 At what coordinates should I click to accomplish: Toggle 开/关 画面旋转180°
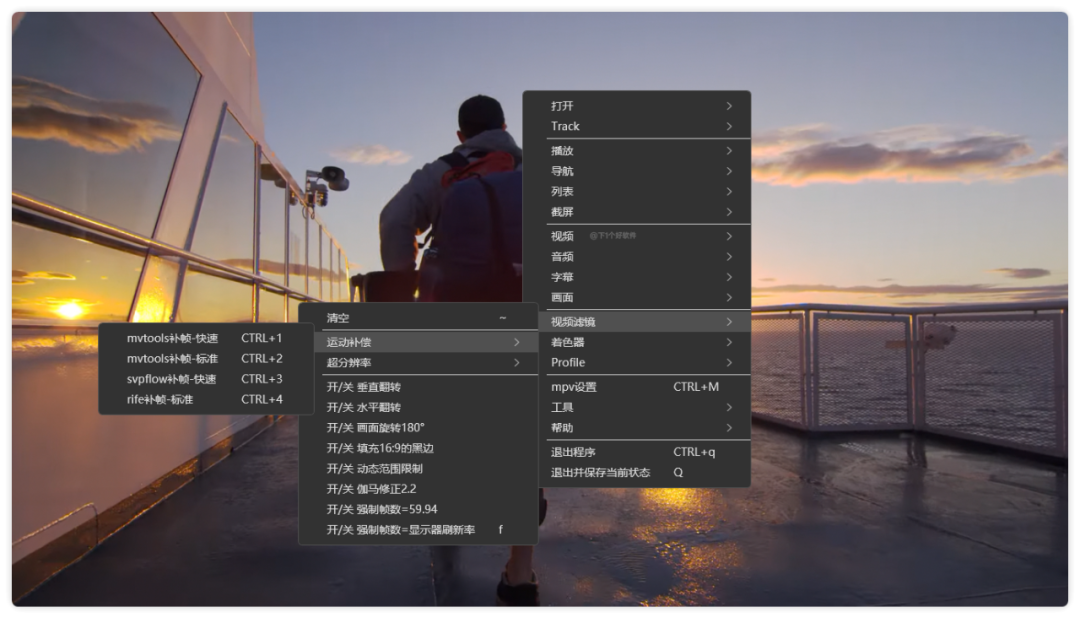418,428
